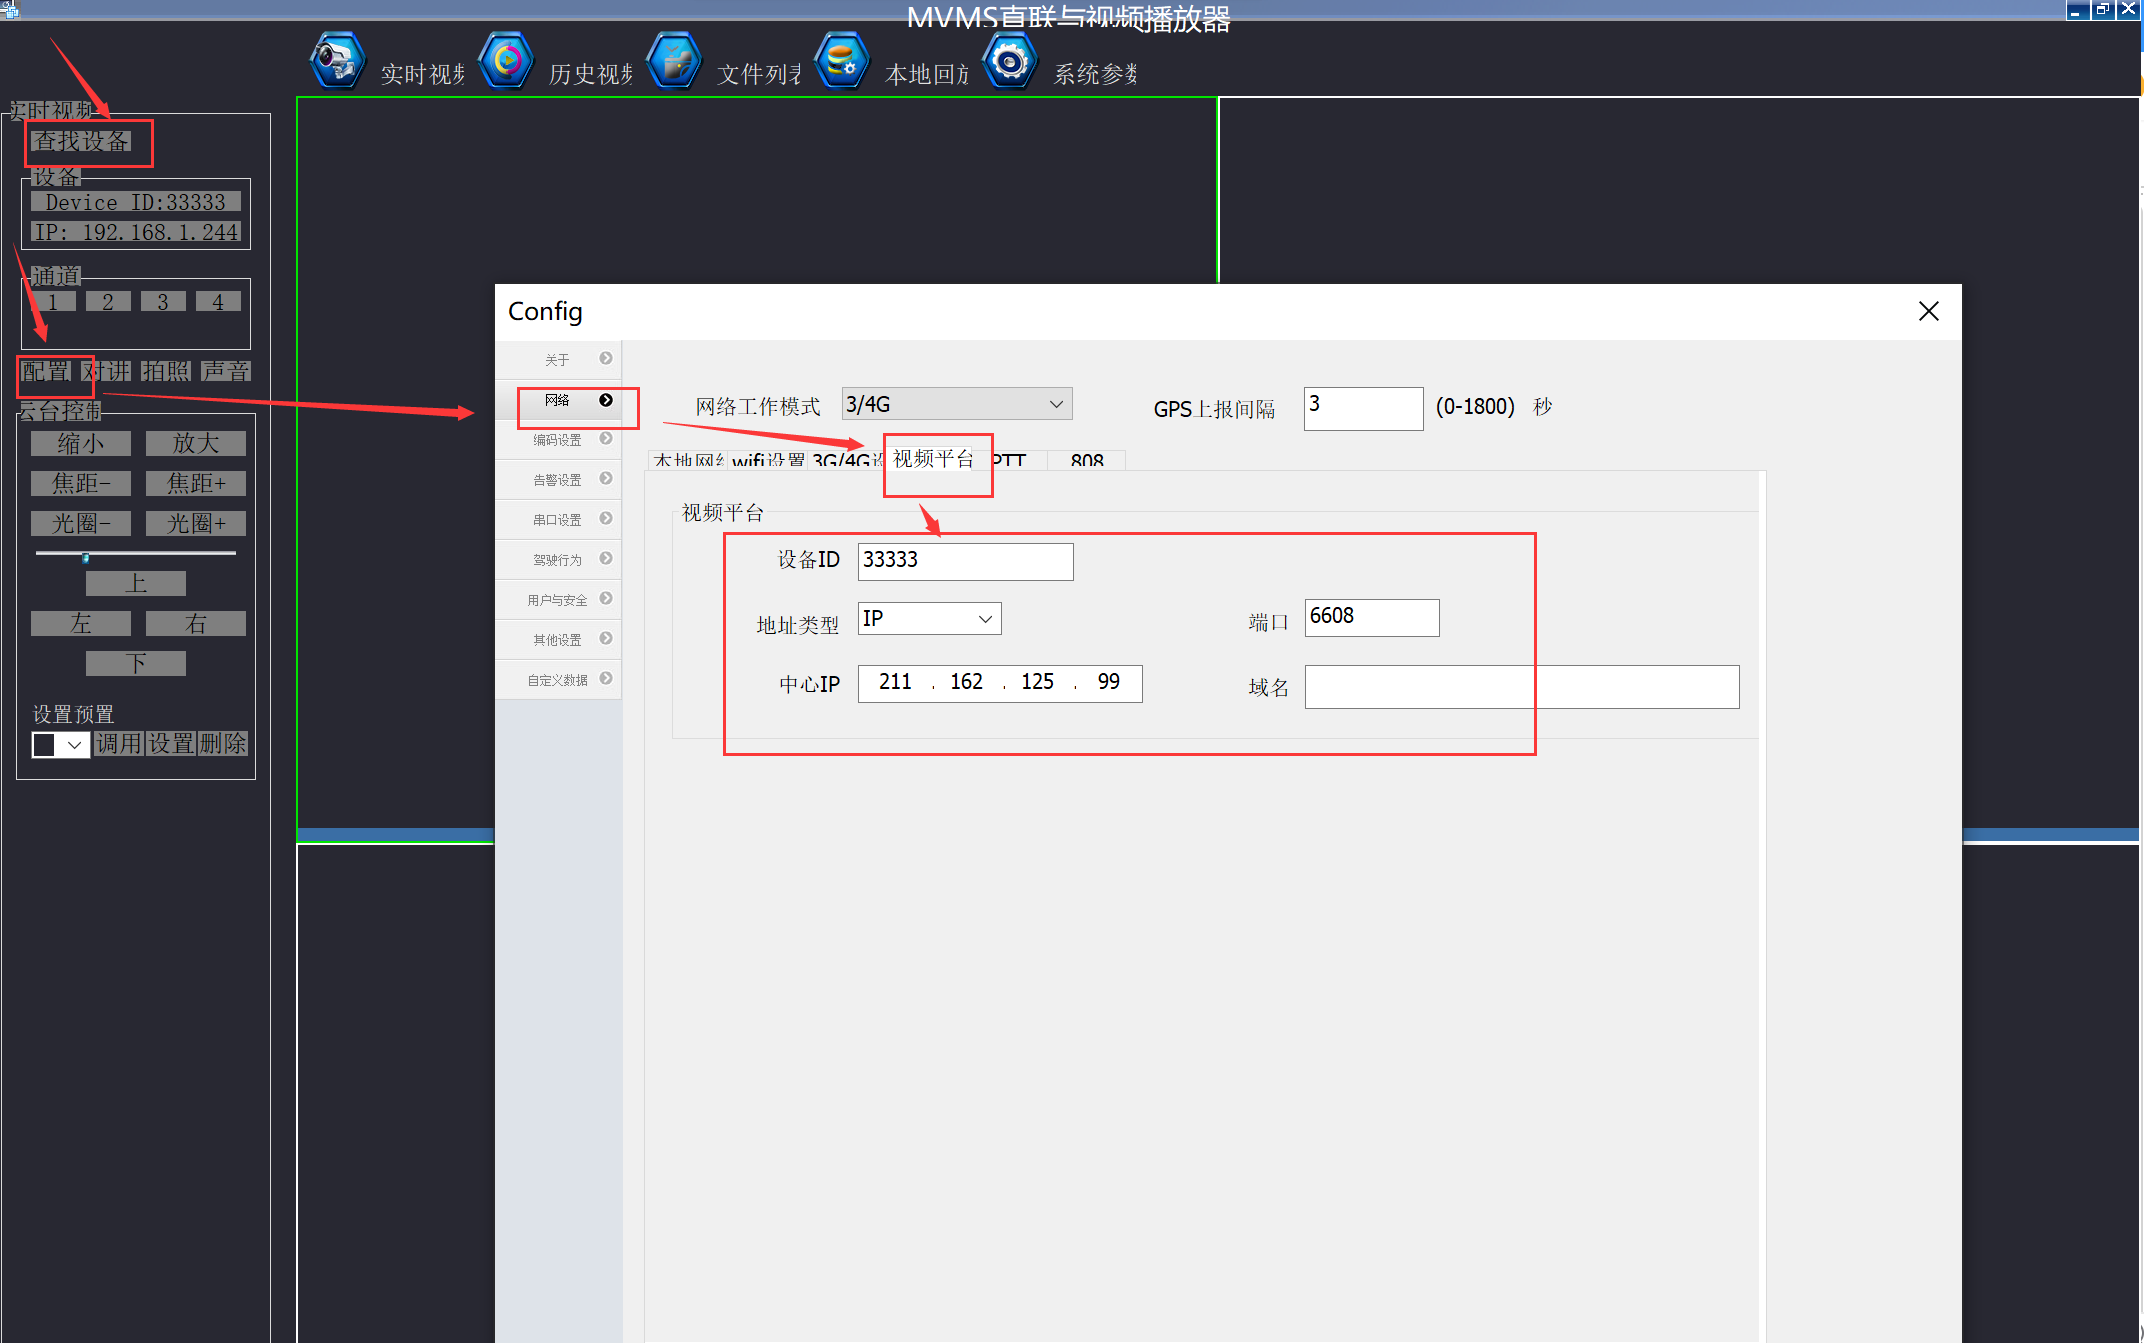Toggle channel 3 button
This screenshot has width=2144, height=1343.
(x=163, y=302)
